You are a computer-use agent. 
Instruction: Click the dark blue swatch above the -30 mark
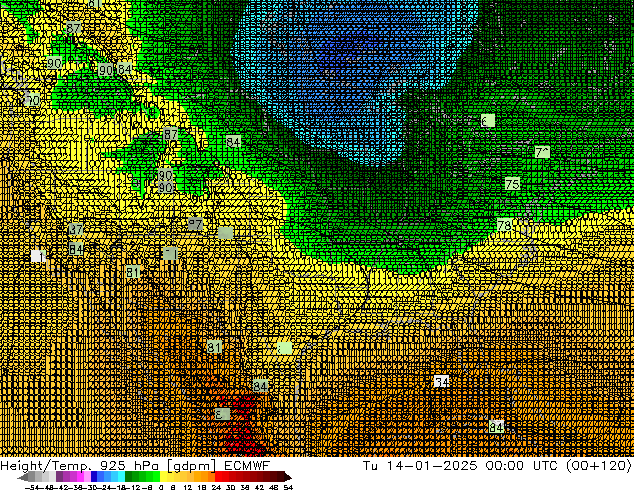(x=94, y=477)
